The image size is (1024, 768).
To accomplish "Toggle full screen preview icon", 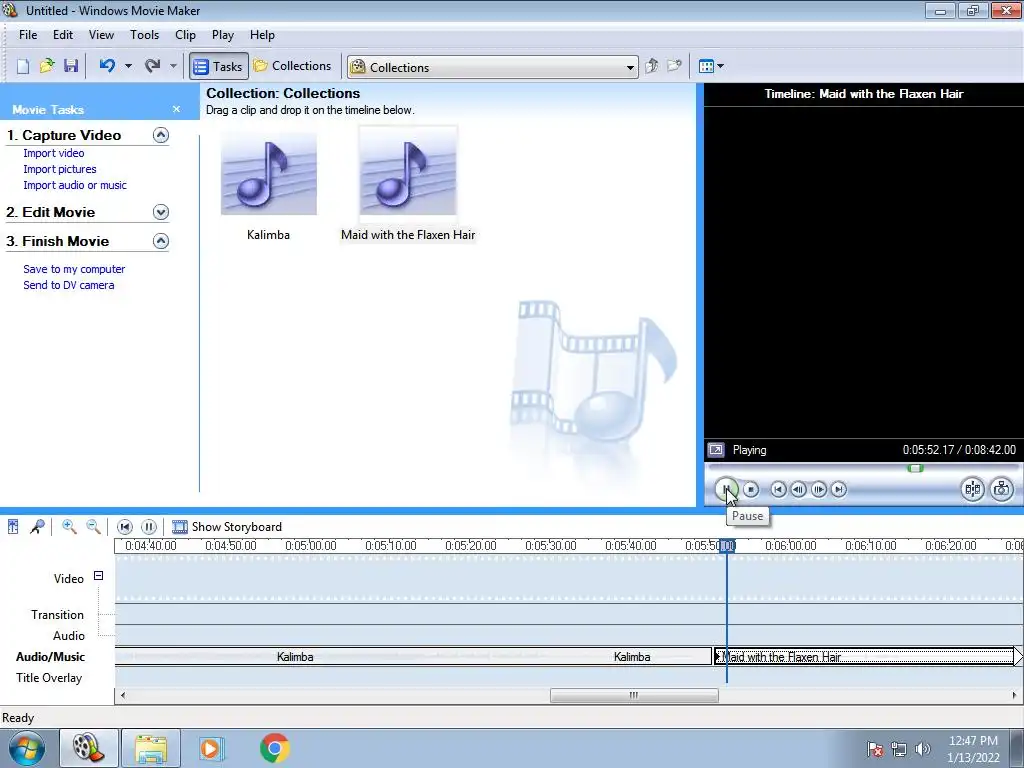I will coord(716,450).
